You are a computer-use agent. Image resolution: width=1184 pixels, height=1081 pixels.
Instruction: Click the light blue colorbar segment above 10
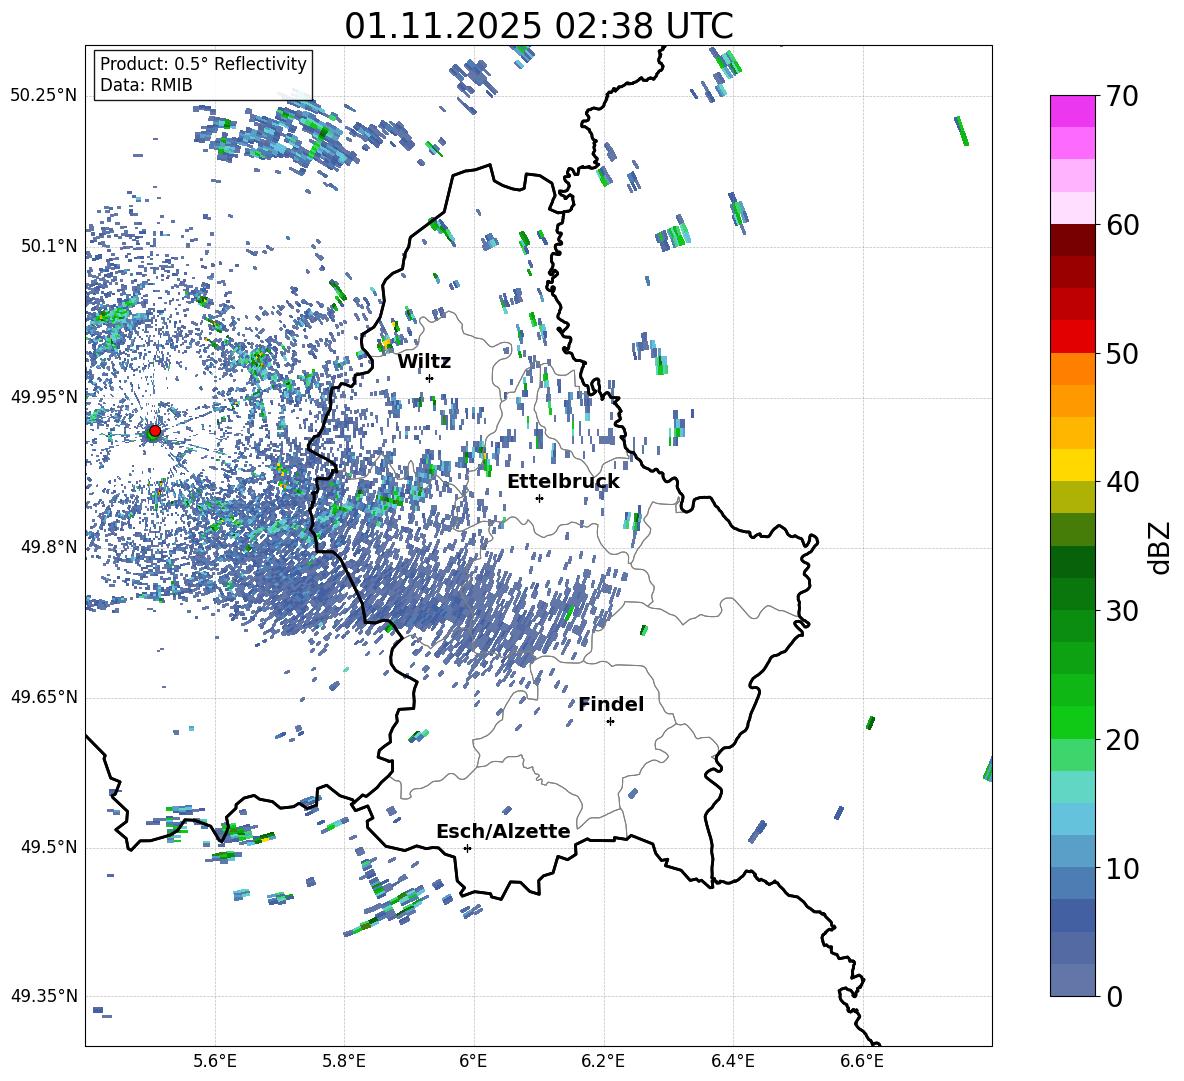click(1072, 851)
